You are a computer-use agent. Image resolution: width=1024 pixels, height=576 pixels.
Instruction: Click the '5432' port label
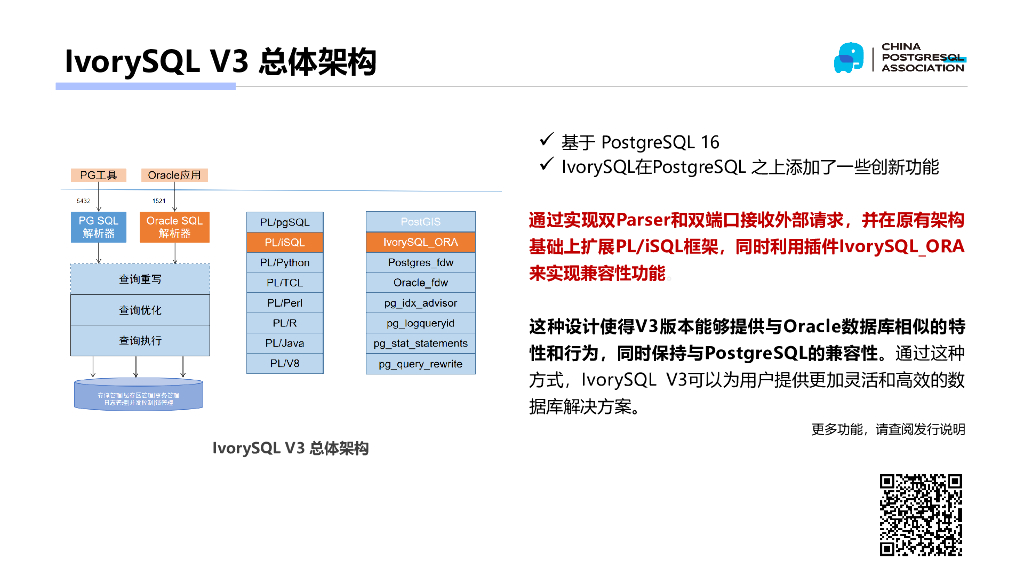(83, 200)
